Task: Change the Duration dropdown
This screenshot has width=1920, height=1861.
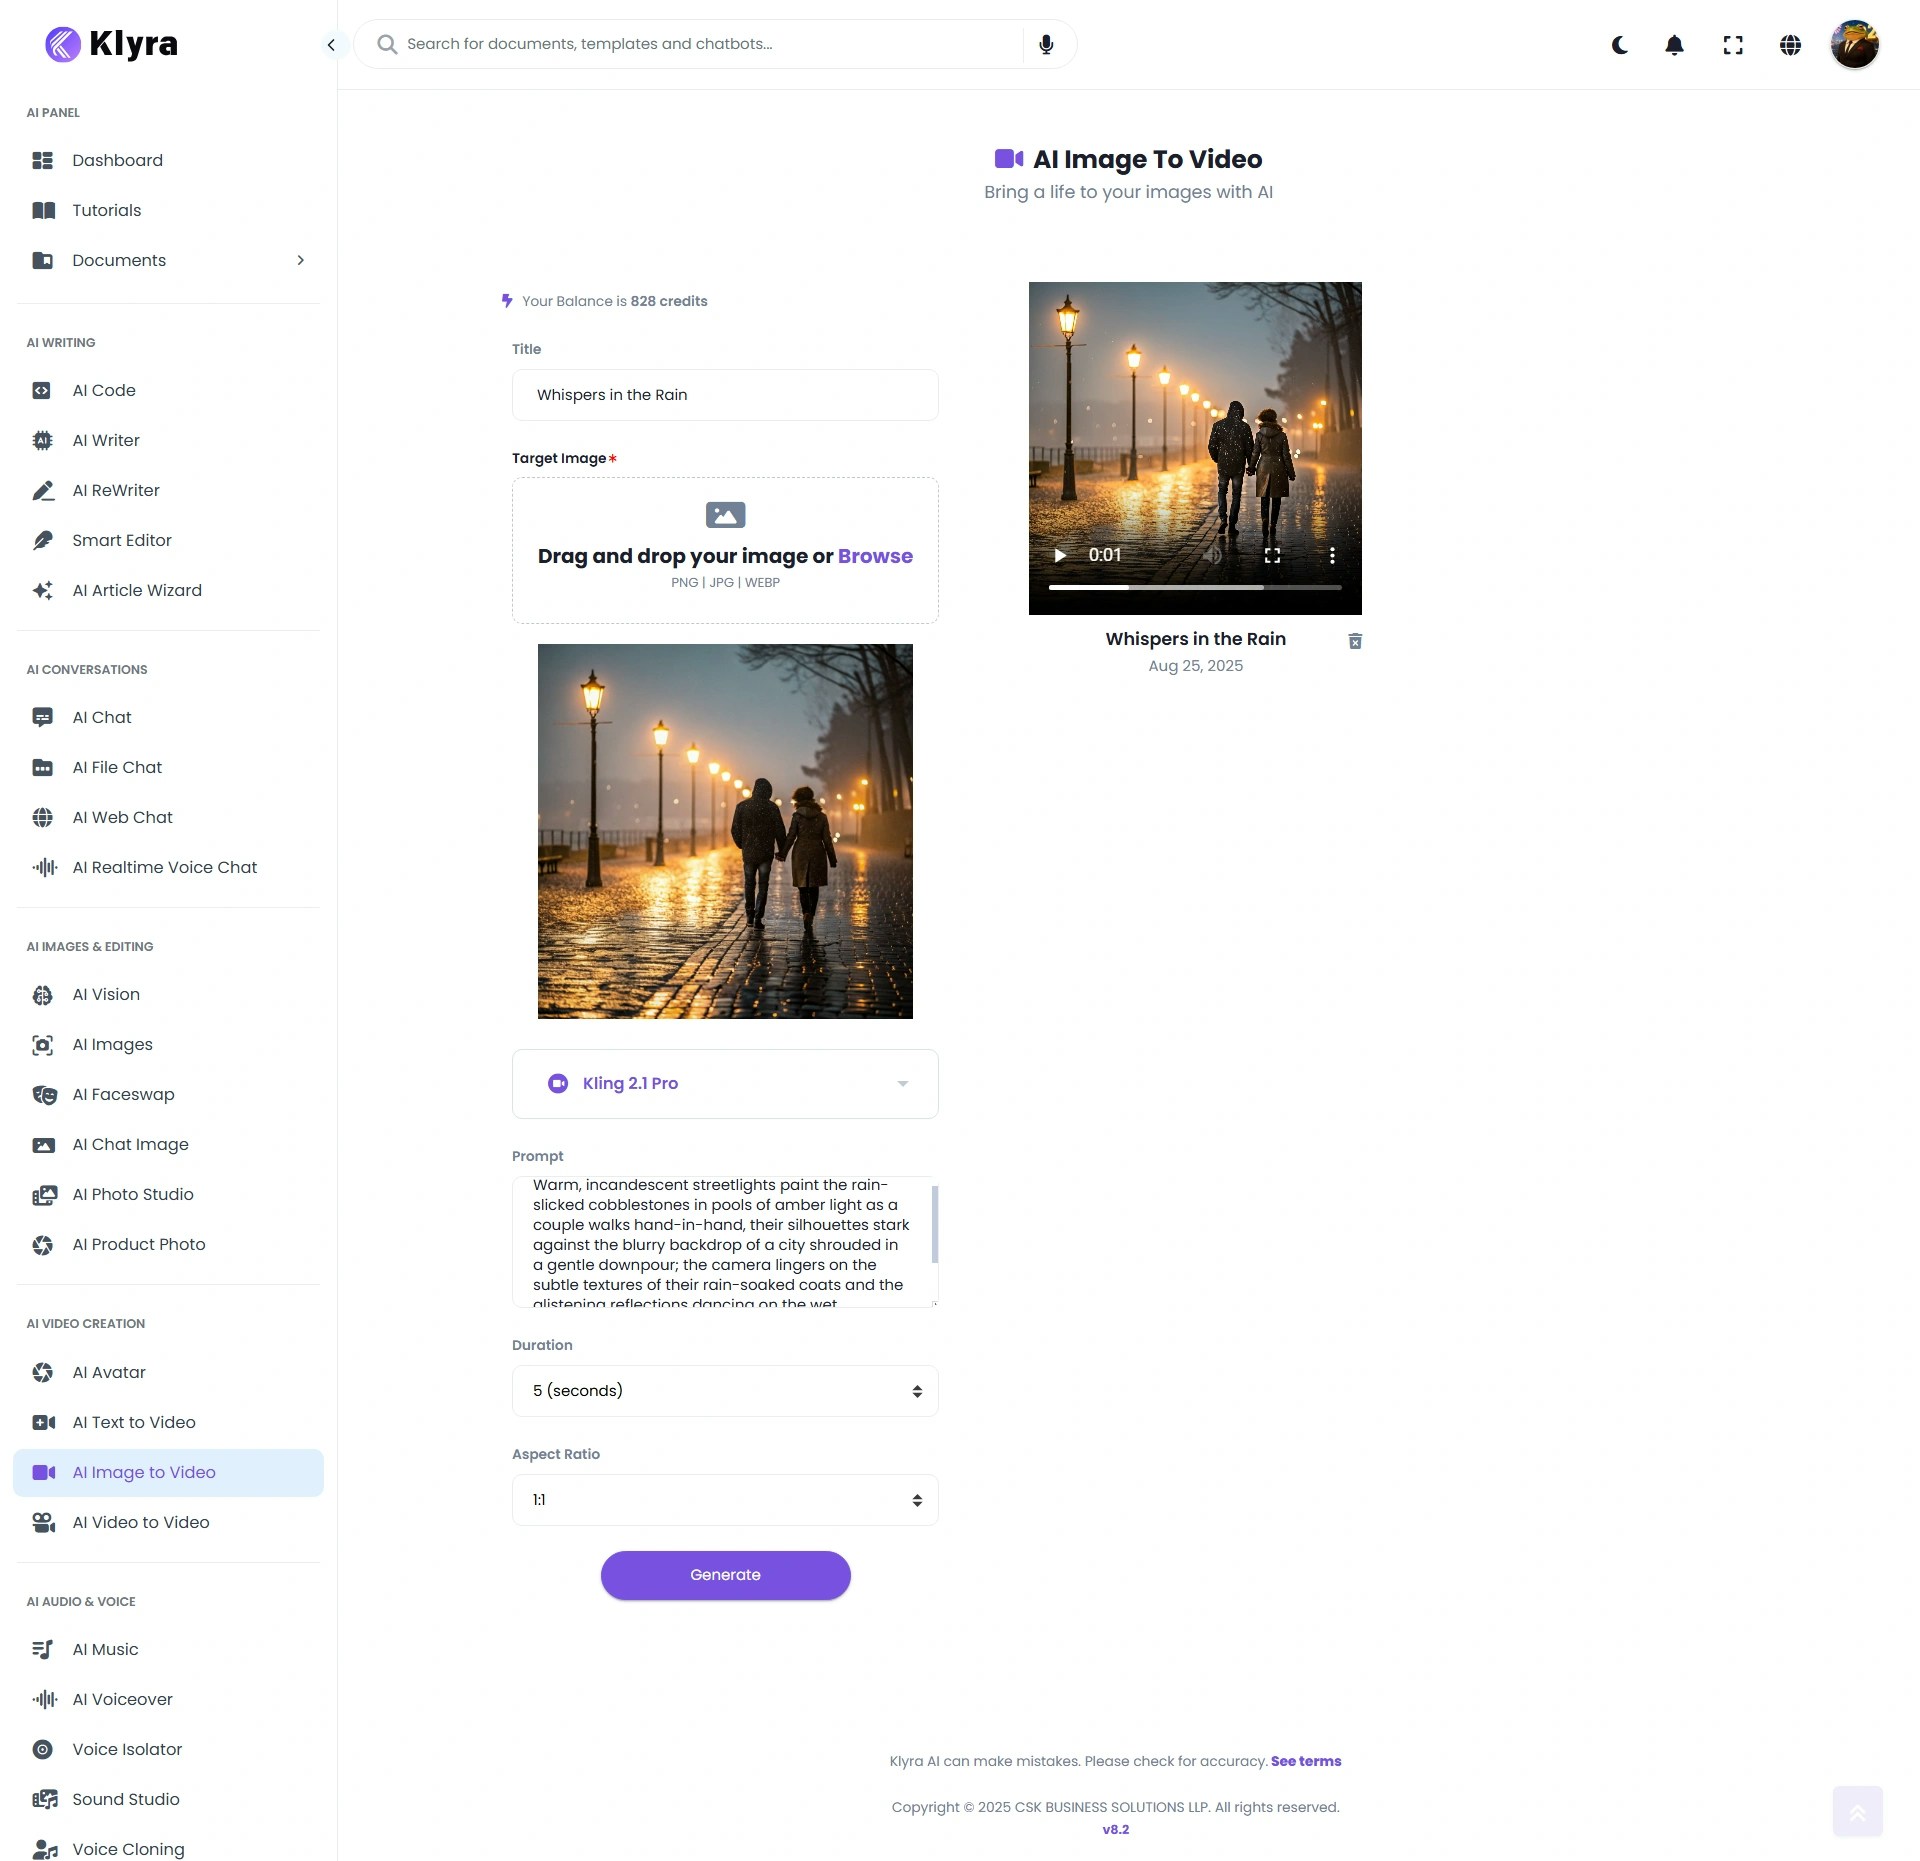Action: point(725,1390)
